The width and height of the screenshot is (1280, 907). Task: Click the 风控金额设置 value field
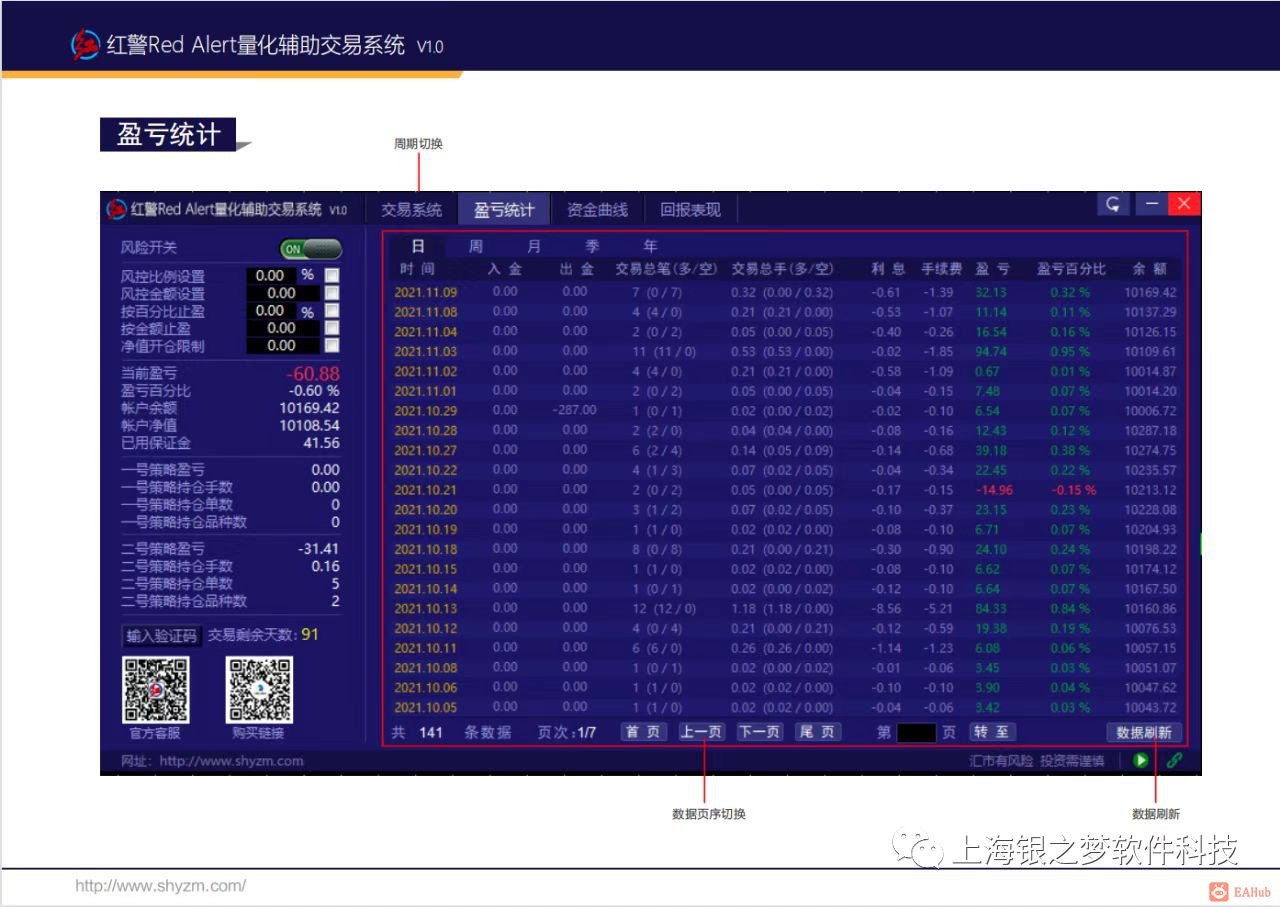coord(282,293)
